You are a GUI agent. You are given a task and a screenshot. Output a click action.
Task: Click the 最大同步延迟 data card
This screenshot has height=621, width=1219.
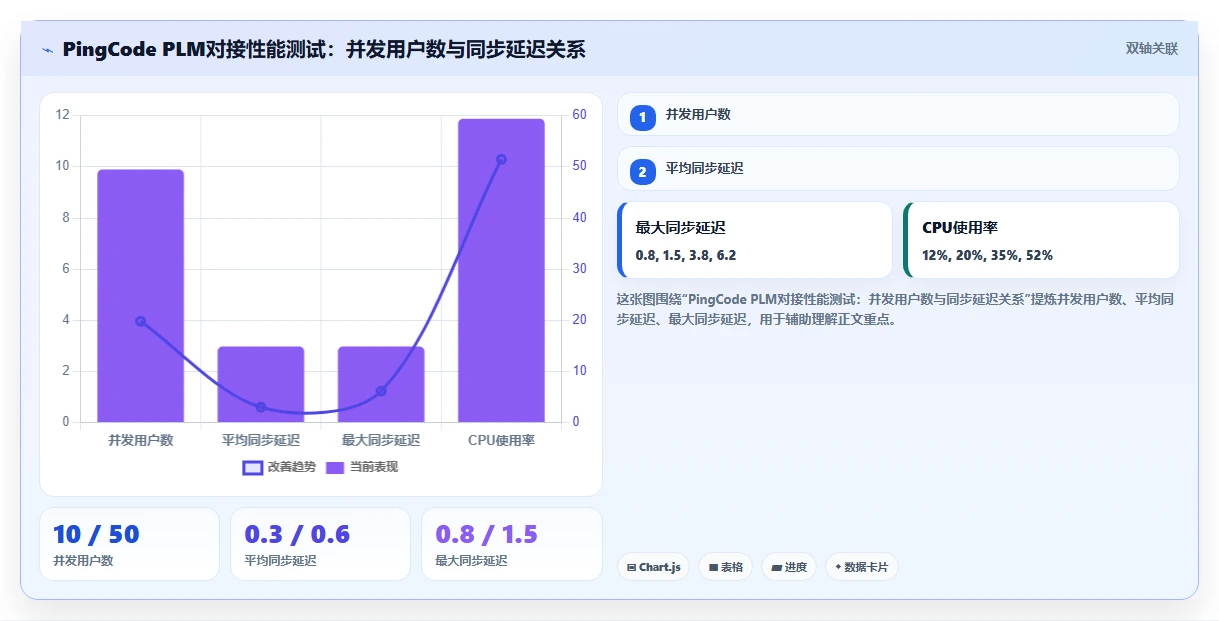(755, 240)
